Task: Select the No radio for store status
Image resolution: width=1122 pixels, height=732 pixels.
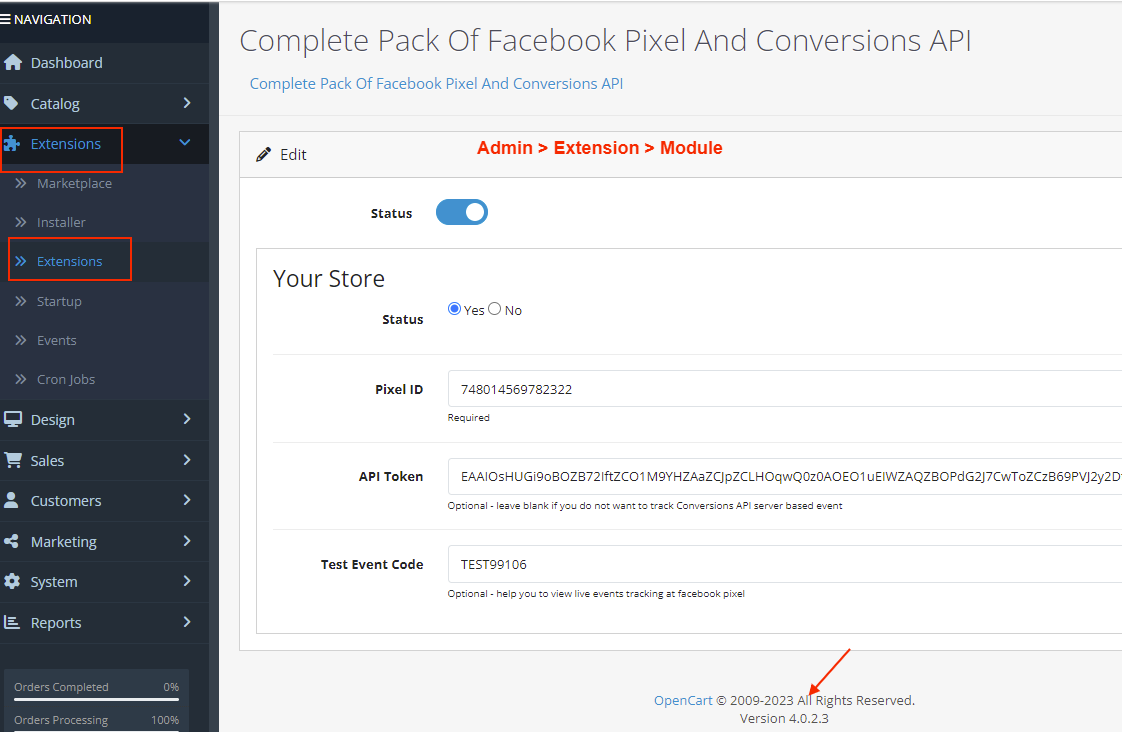Action: [x=494, y=309]
